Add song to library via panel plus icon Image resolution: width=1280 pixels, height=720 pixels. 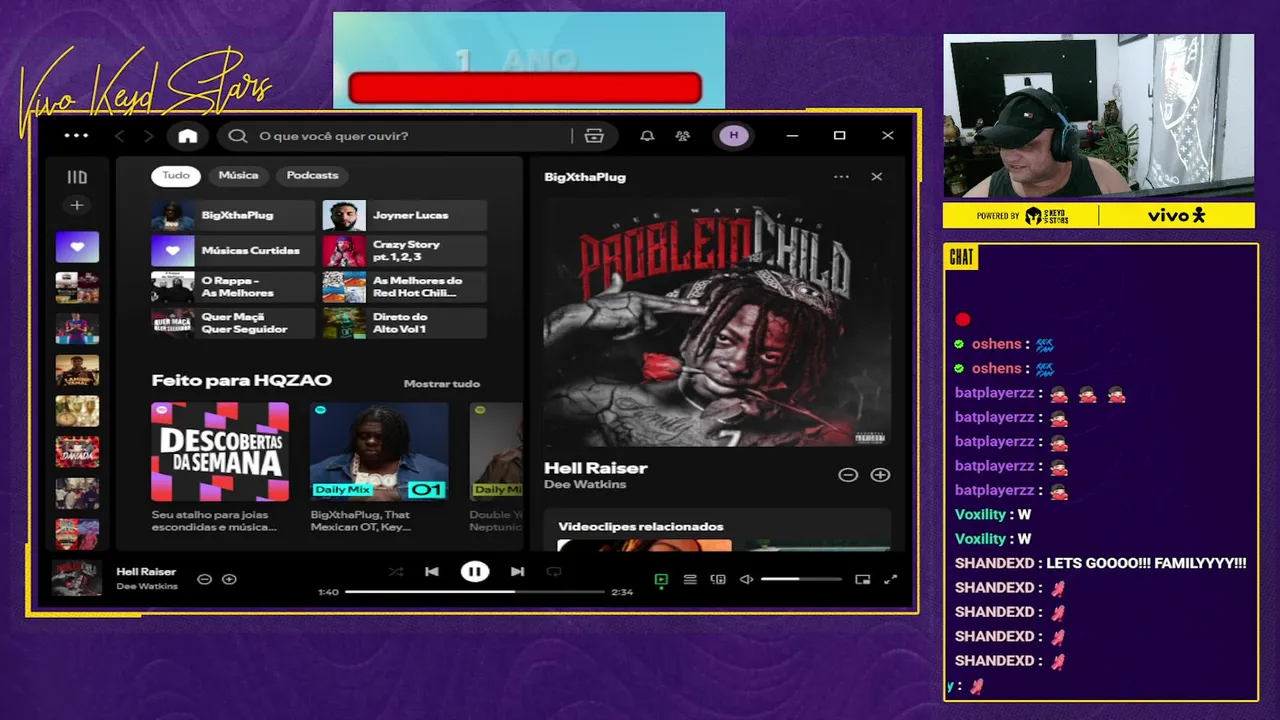coord(880,475)
